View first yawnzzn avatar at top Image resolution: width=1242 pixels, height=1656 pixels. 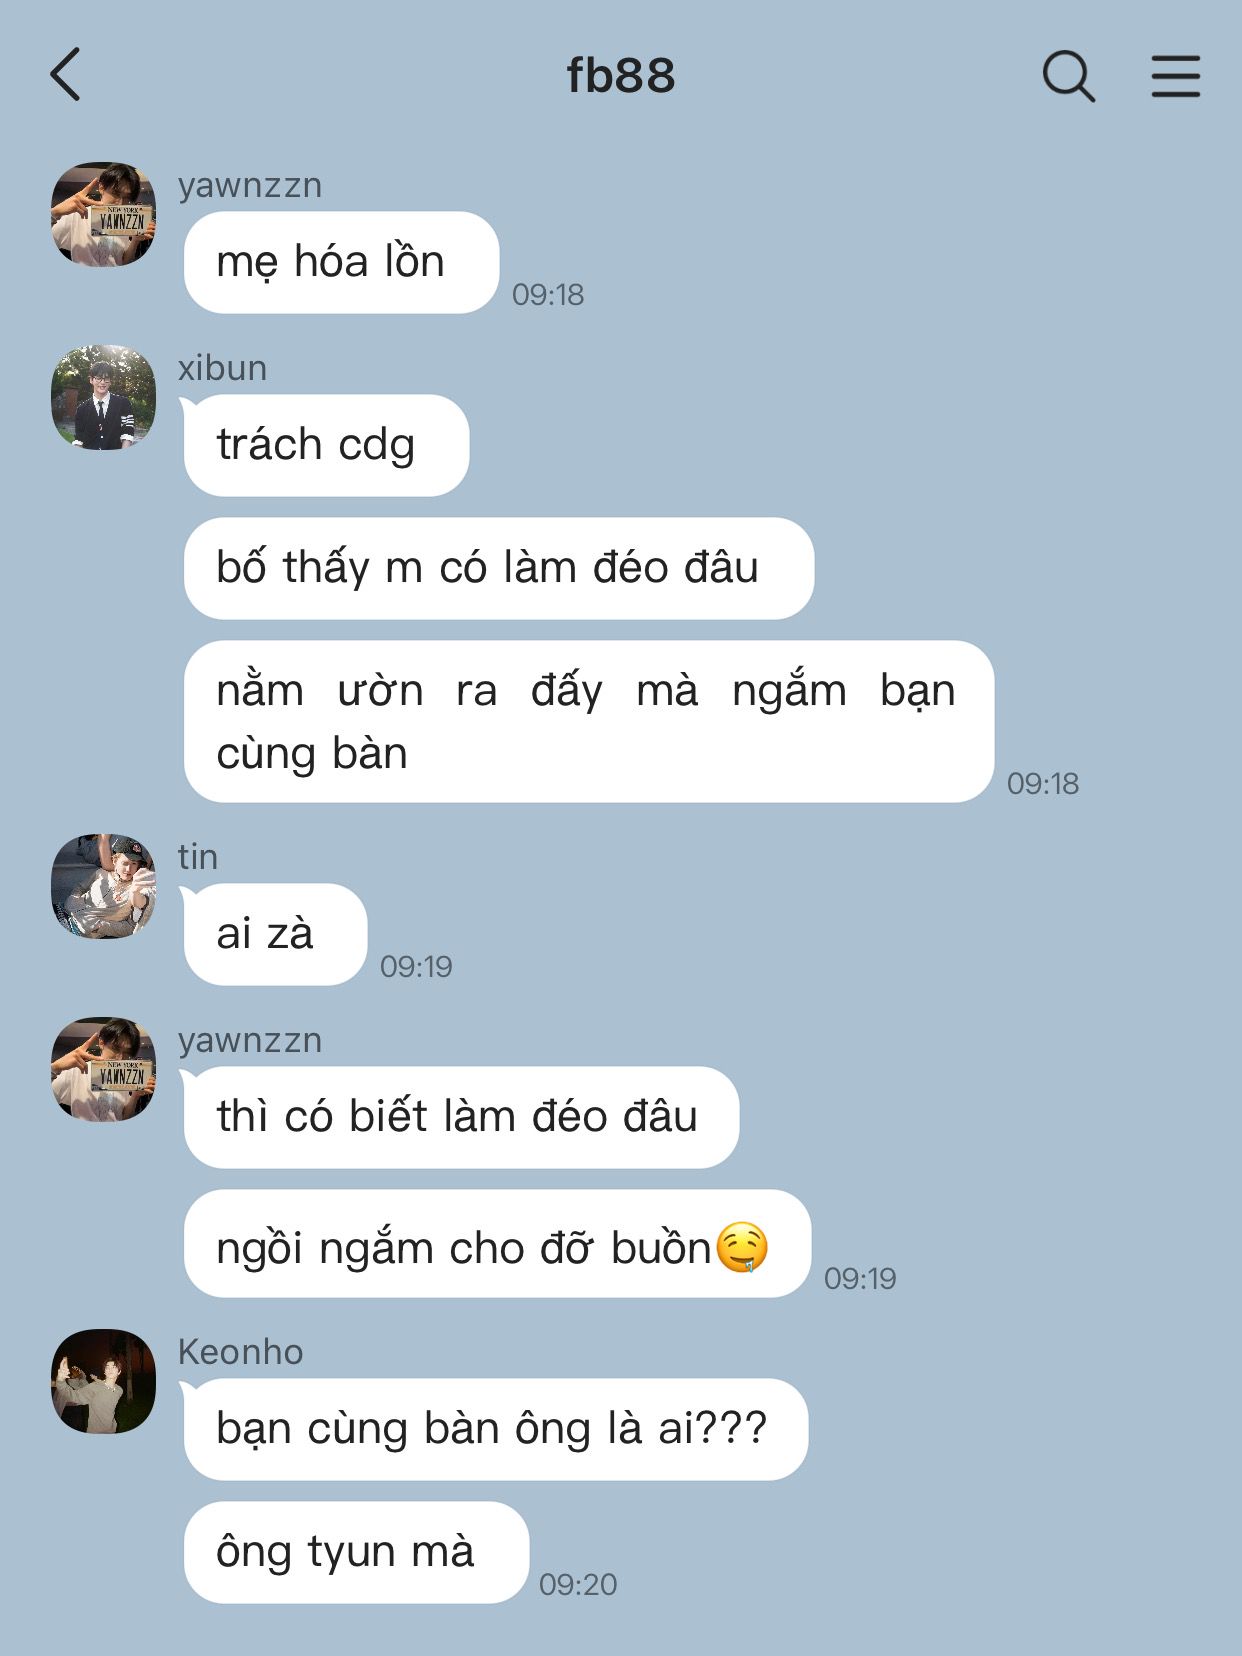tap(104, 214)
